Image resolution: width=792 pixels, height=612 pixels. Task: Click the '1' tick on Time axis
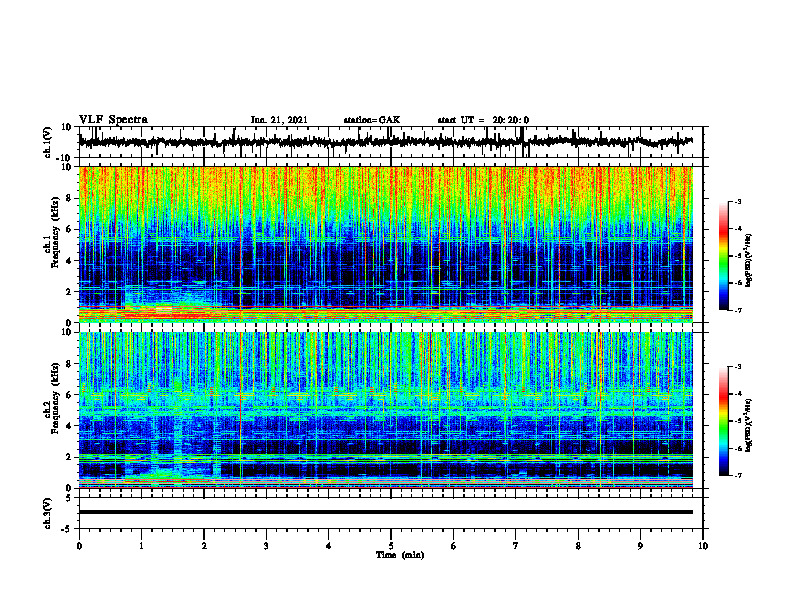(141, 546)
